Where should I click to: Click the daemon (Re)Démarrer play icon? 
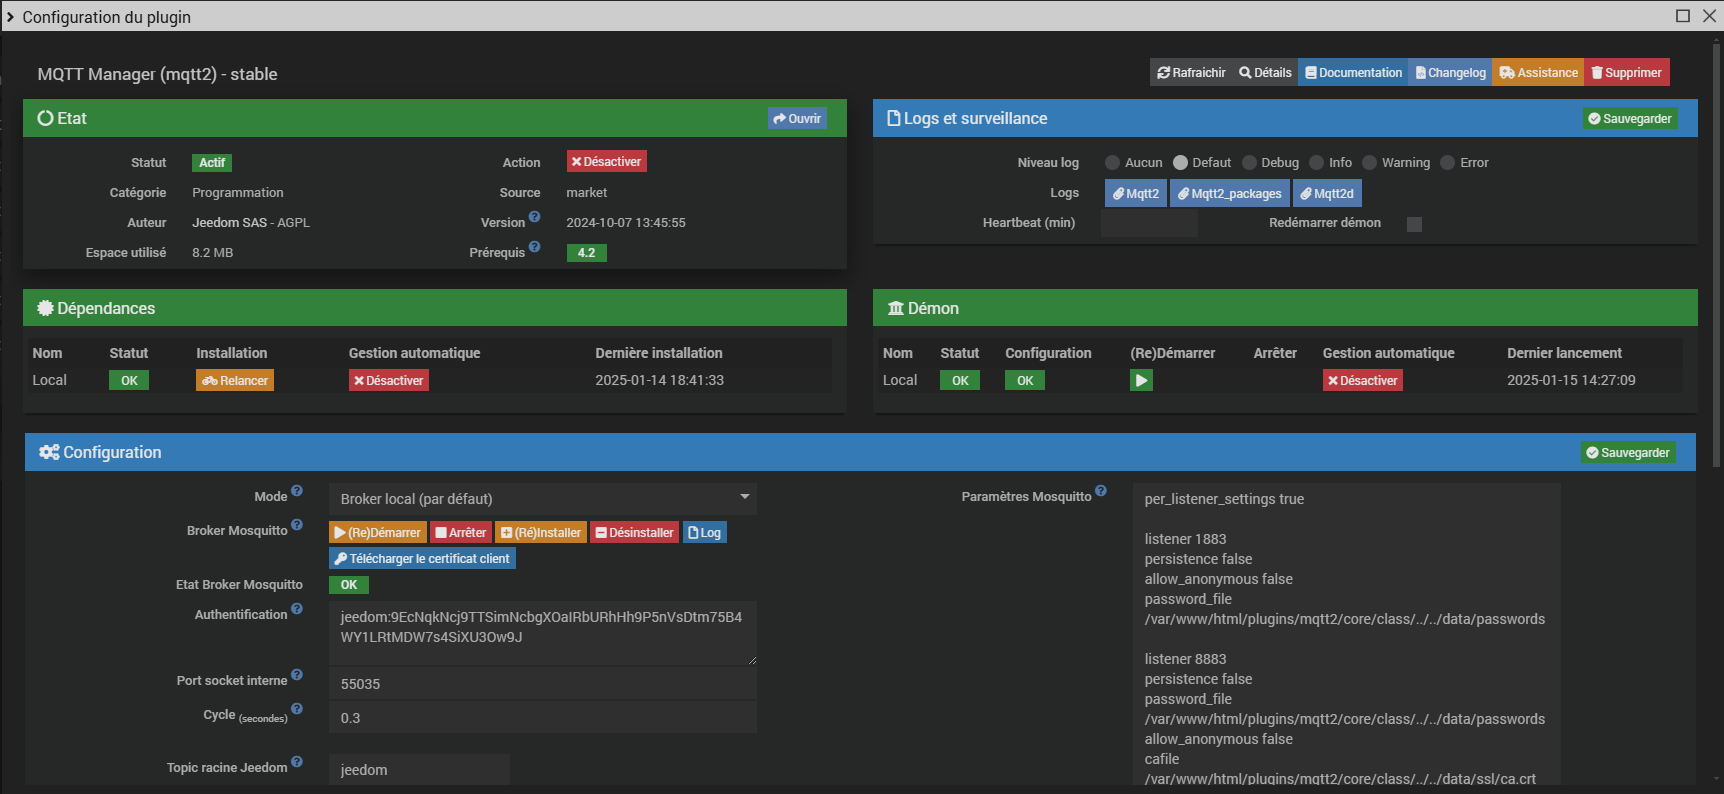(1141, 380)
